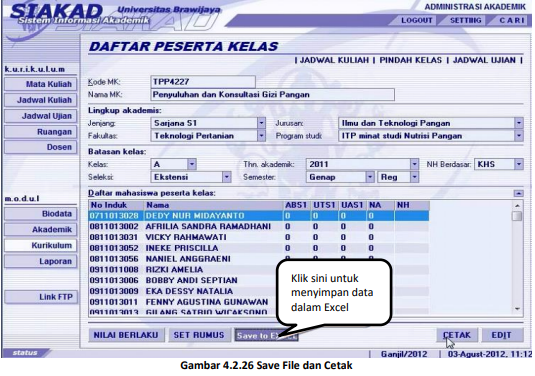Click the LOGOUT tab
Image resolution: width=535 pixels, height=376 pixels.
pos(417,20)
